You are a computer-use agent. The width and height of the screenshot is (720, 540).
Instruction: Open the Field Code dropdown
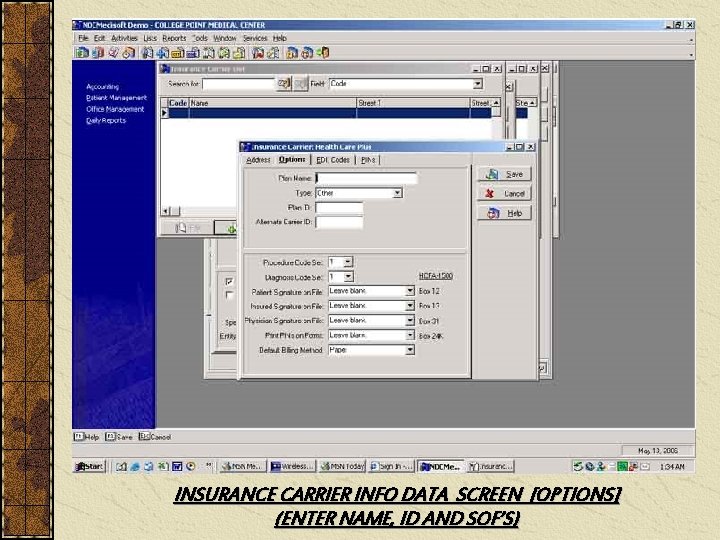click(478, 84)
